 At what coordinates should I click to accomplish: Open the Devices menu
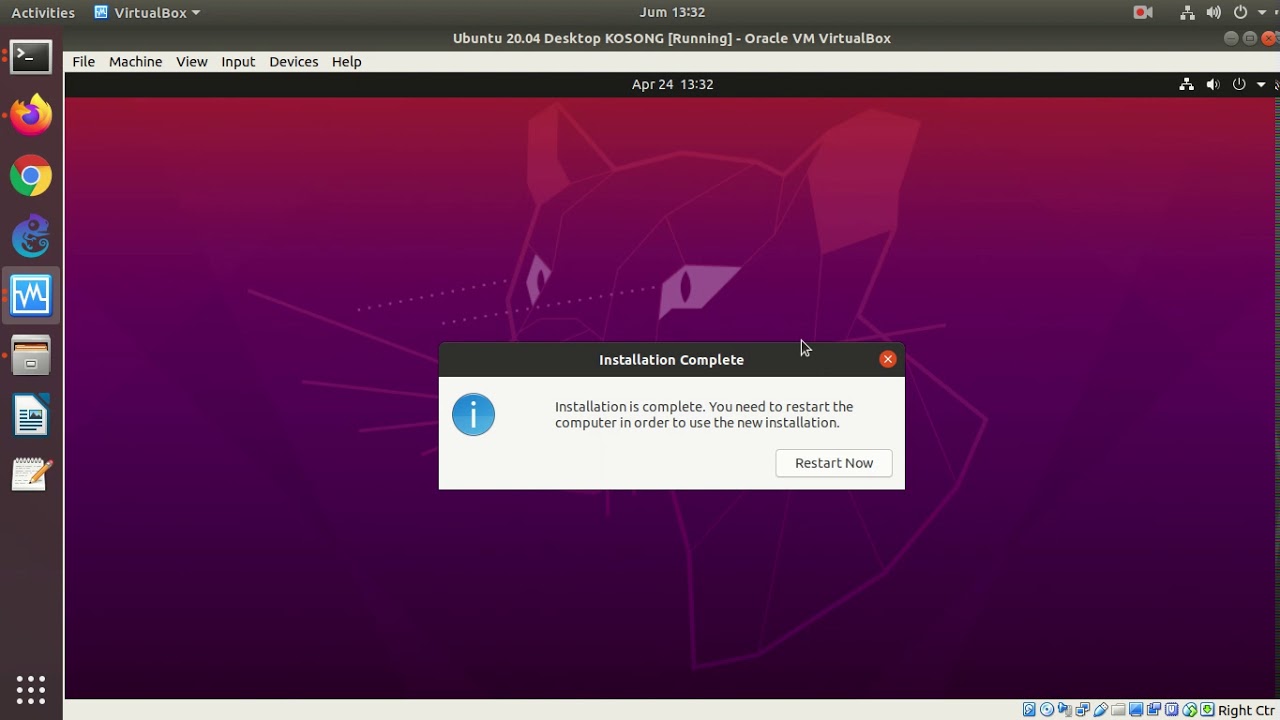pos(294,62)
